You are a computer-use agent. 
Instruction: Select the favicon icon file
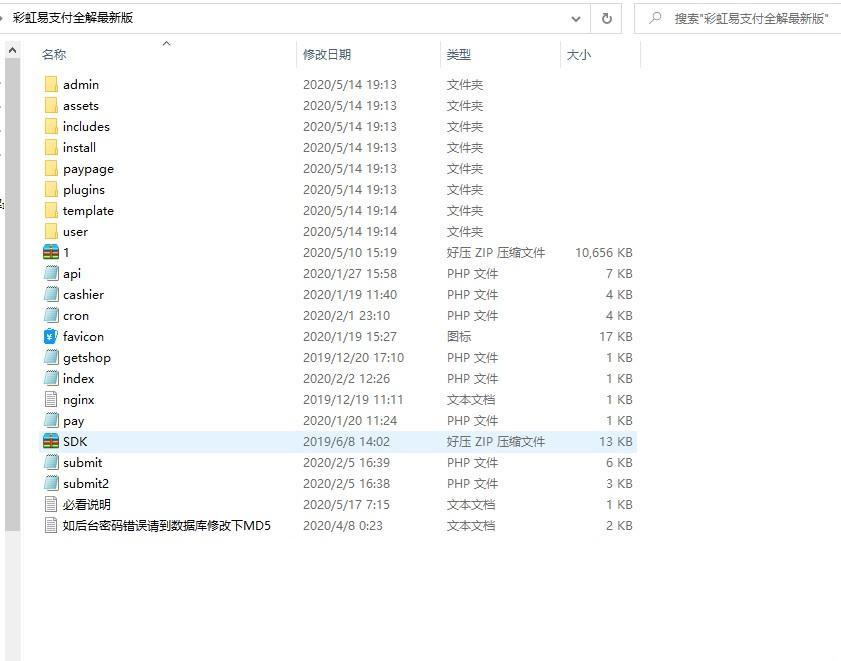[x=50, y=336]
